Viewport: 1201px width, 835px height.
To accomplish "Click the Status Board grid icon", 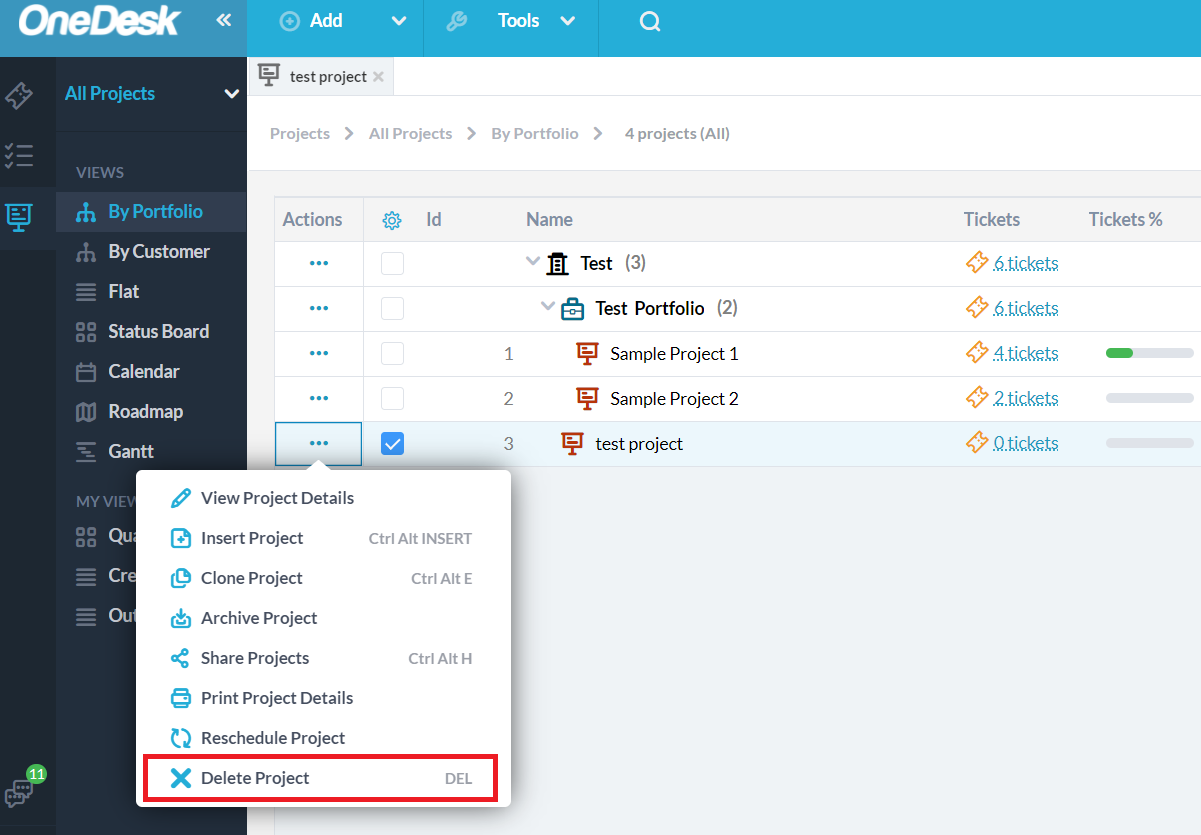I will pos(87,332).
